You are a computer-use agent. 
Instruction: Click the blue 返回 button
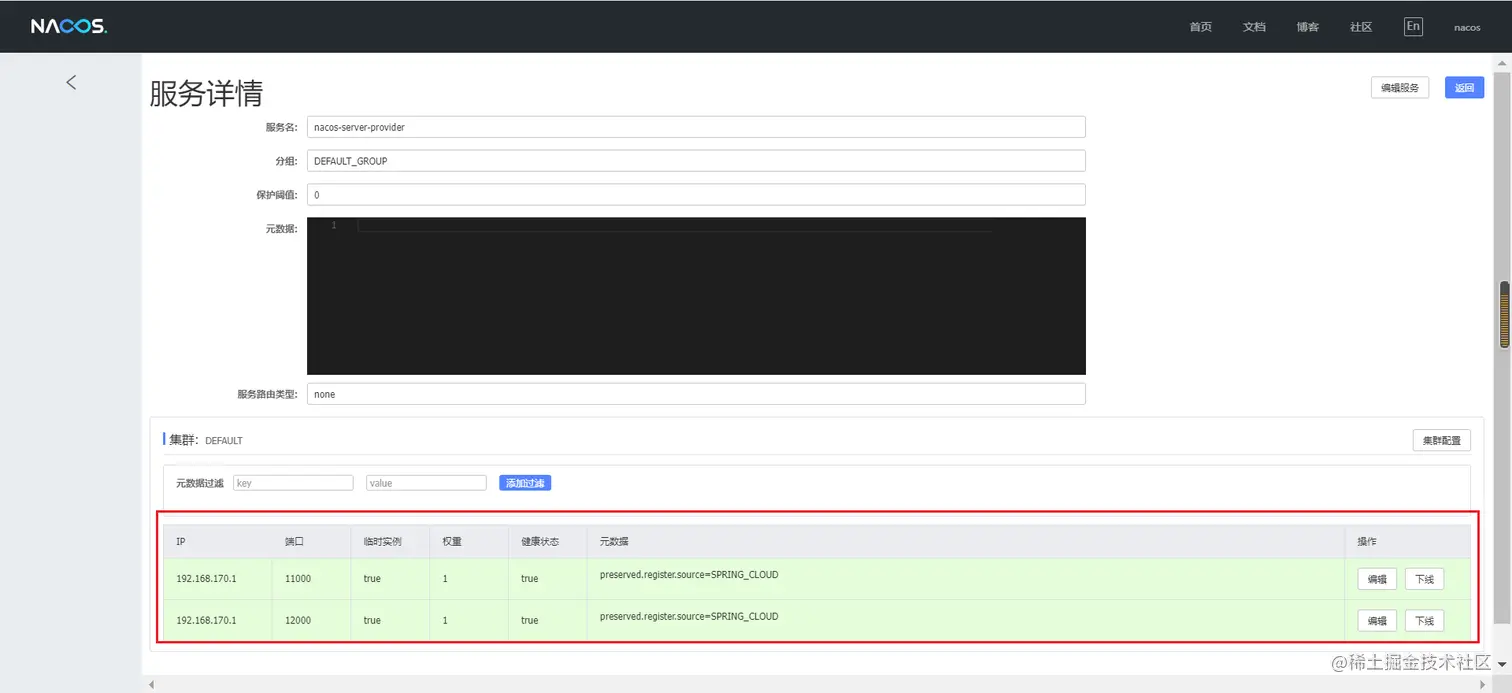tap(1465, 87)
